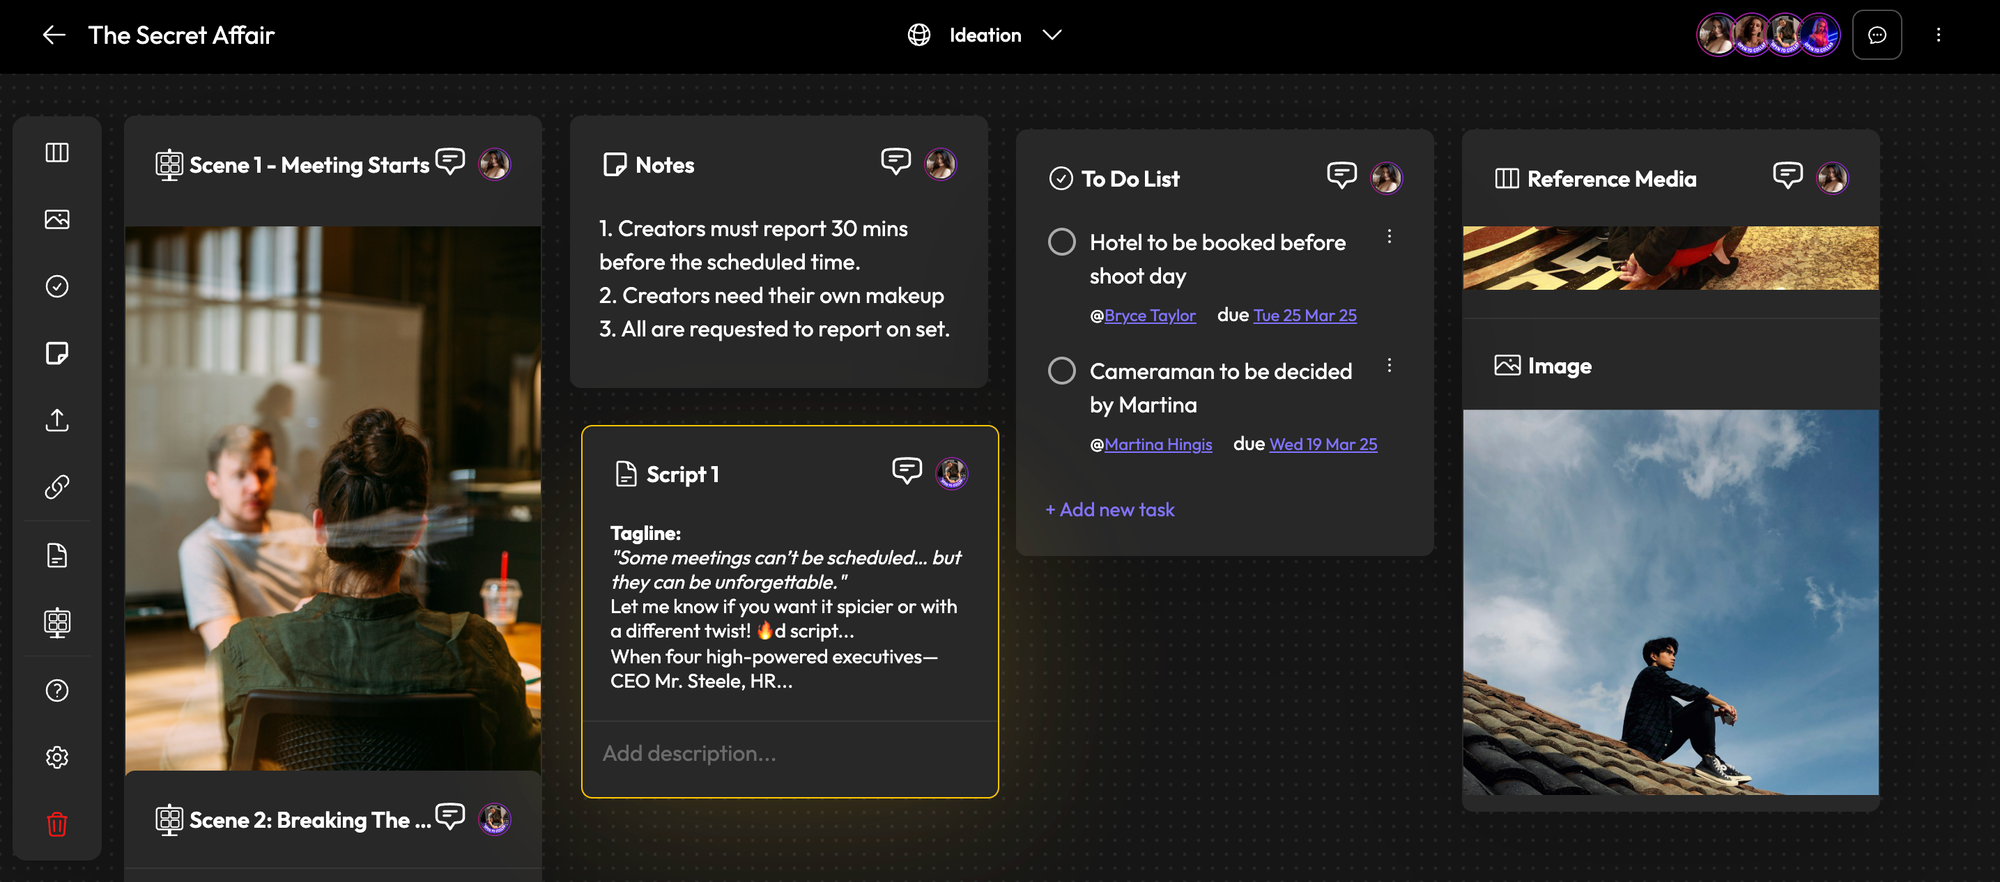2000x882 pixels.
Task: Open options menu for Cameraman task
Action: [x=1389, y=366]
